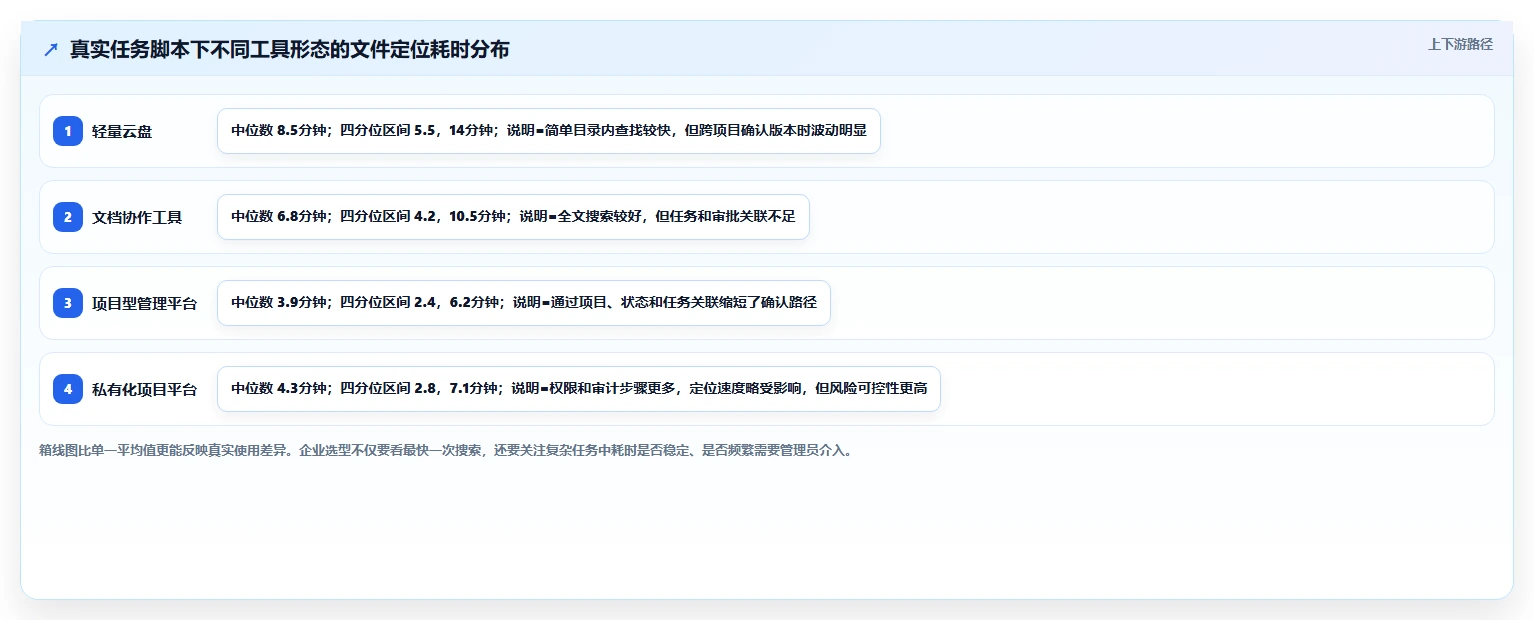
Task: Select the number 3 badge for 项目型管理平台
Action: tap(68, 303)
